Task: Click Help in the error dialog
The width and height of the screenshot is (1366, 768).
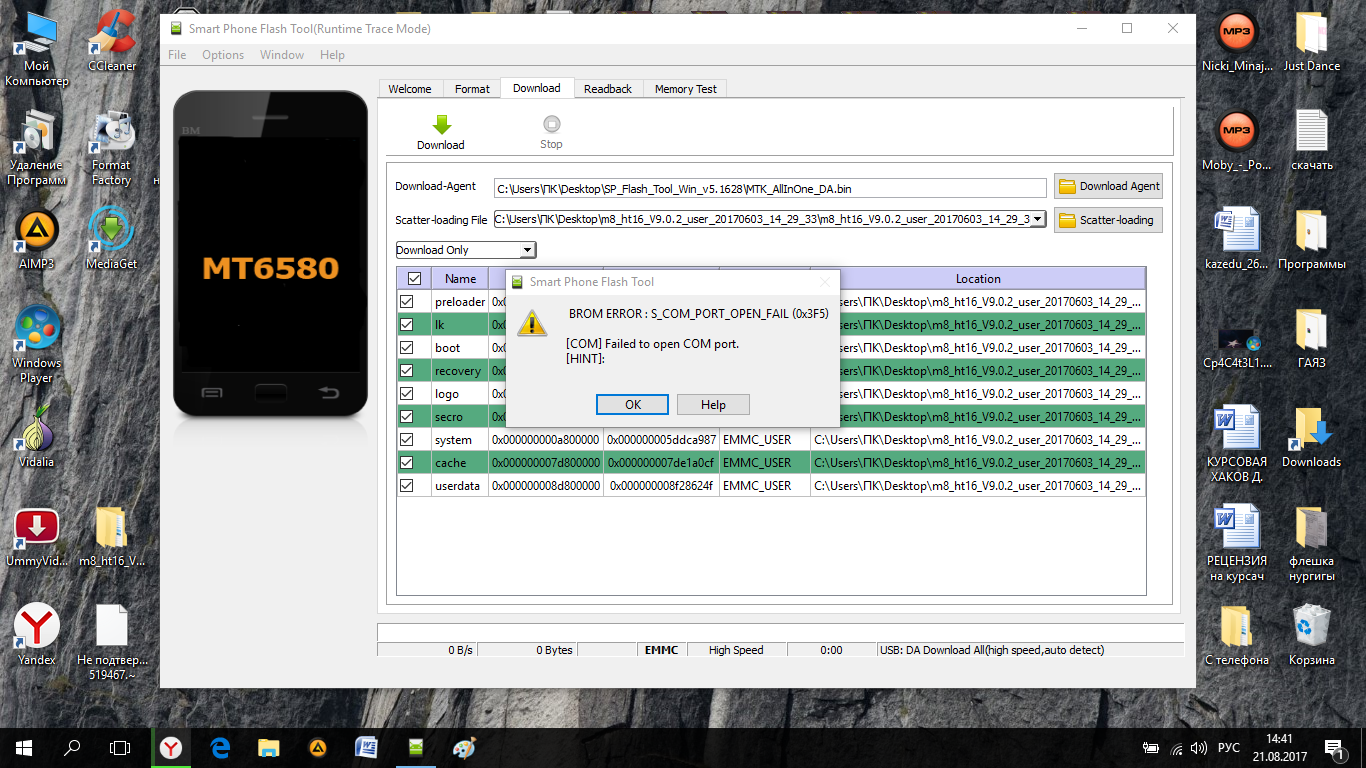Action: click(713, 405)
